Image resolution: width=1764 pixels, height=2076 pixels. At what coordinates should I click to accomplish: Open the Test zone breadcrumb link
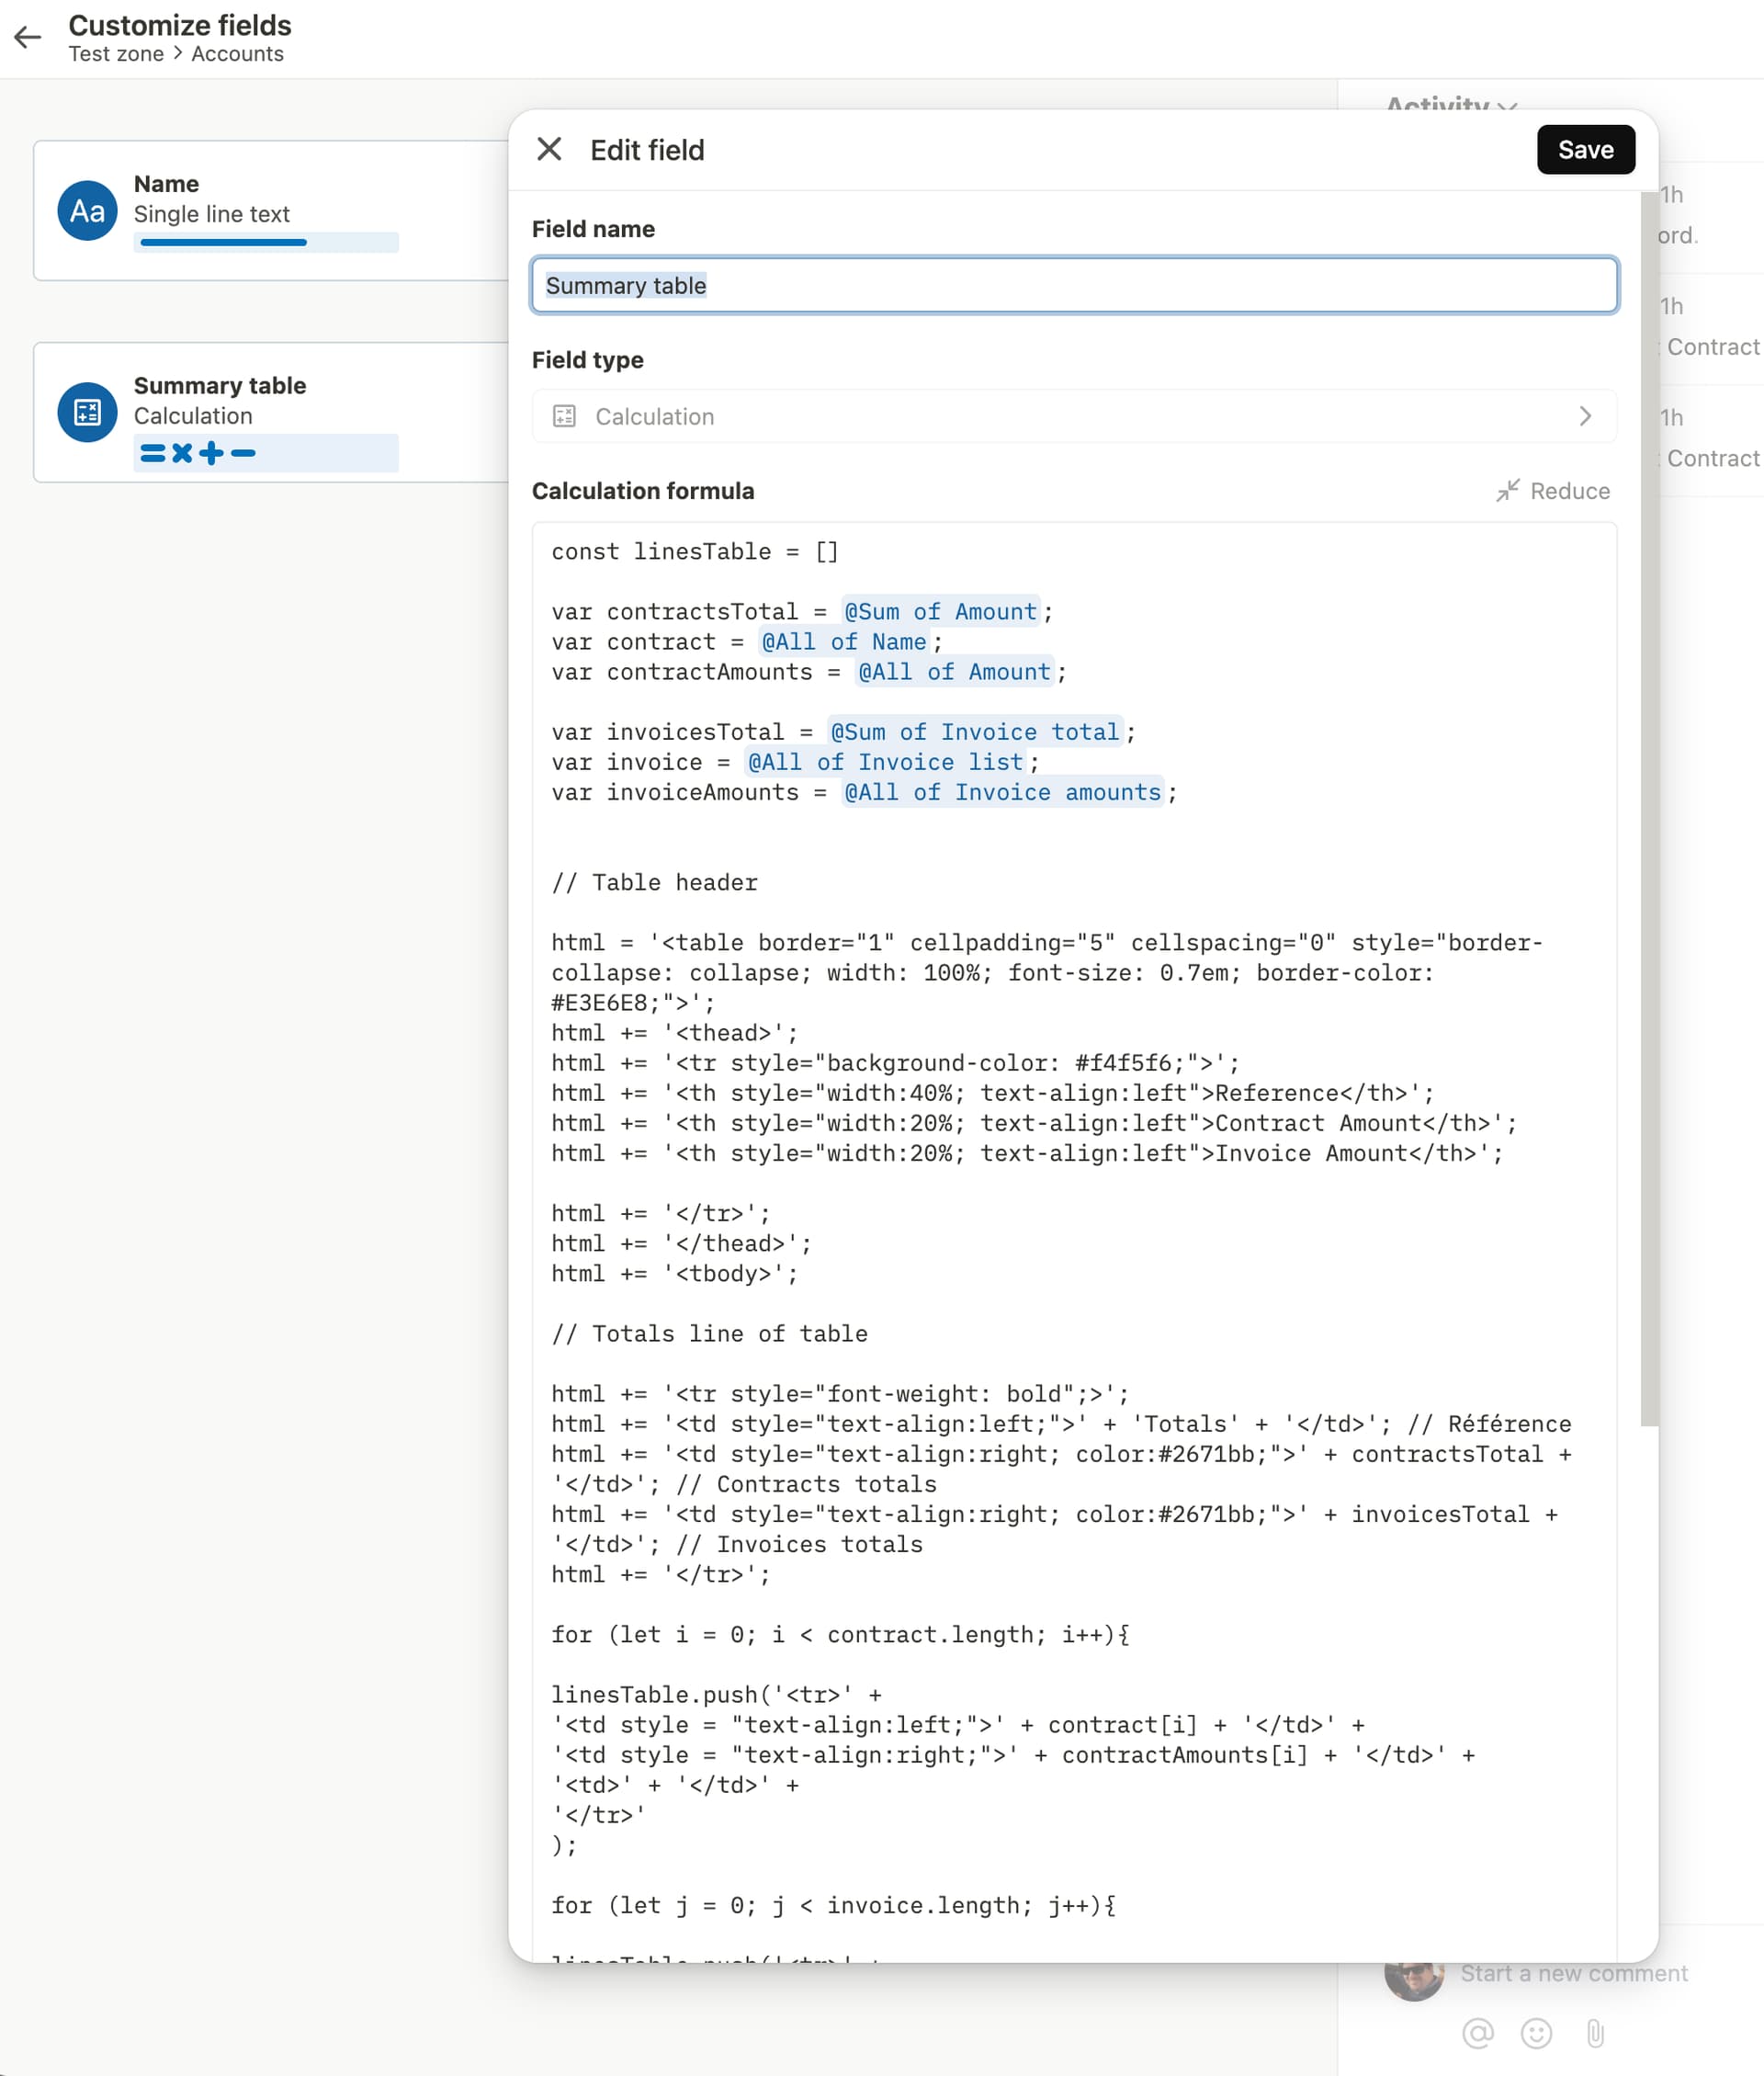coord(116,54)
